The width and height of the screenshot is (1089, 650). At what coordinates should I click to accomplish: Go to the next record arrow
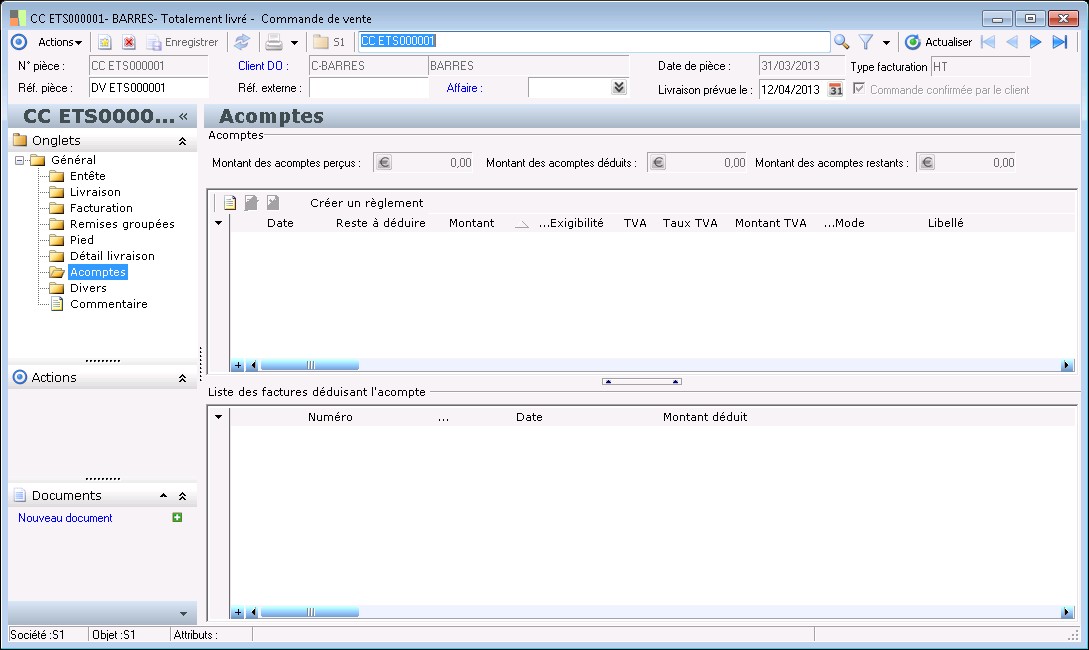[x=1036, y=42]
